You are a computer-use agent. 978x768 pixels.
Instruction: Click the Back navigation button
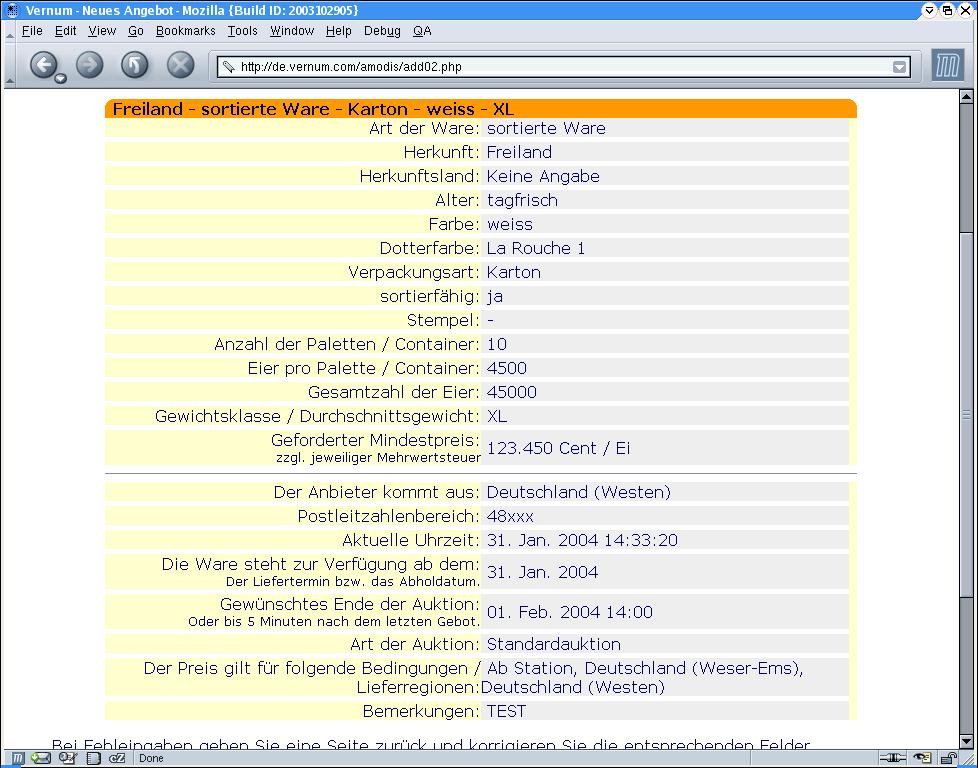click(x=43, y=66)
